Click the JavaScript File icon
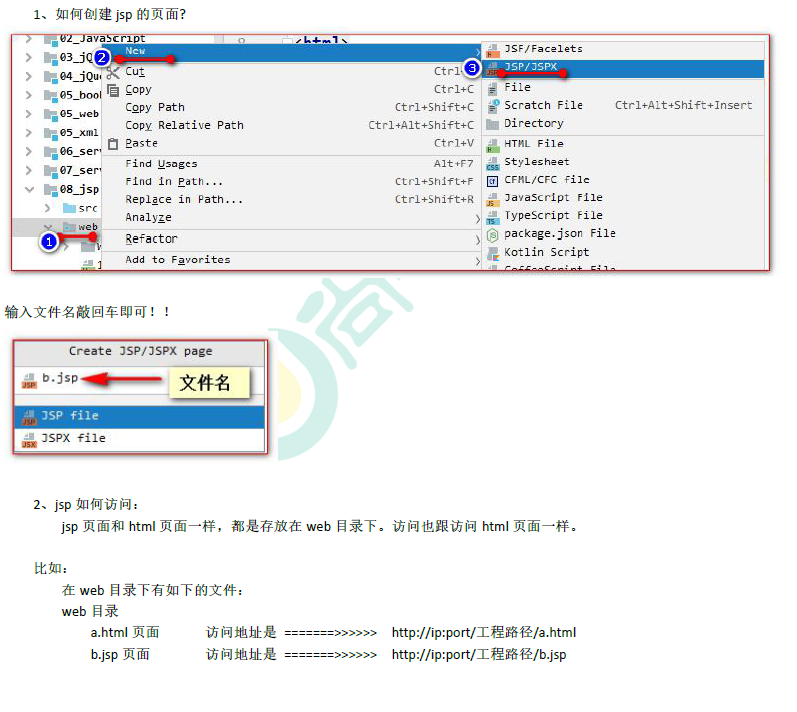Screen dimensions: 797x712 [x=492, y=198]
